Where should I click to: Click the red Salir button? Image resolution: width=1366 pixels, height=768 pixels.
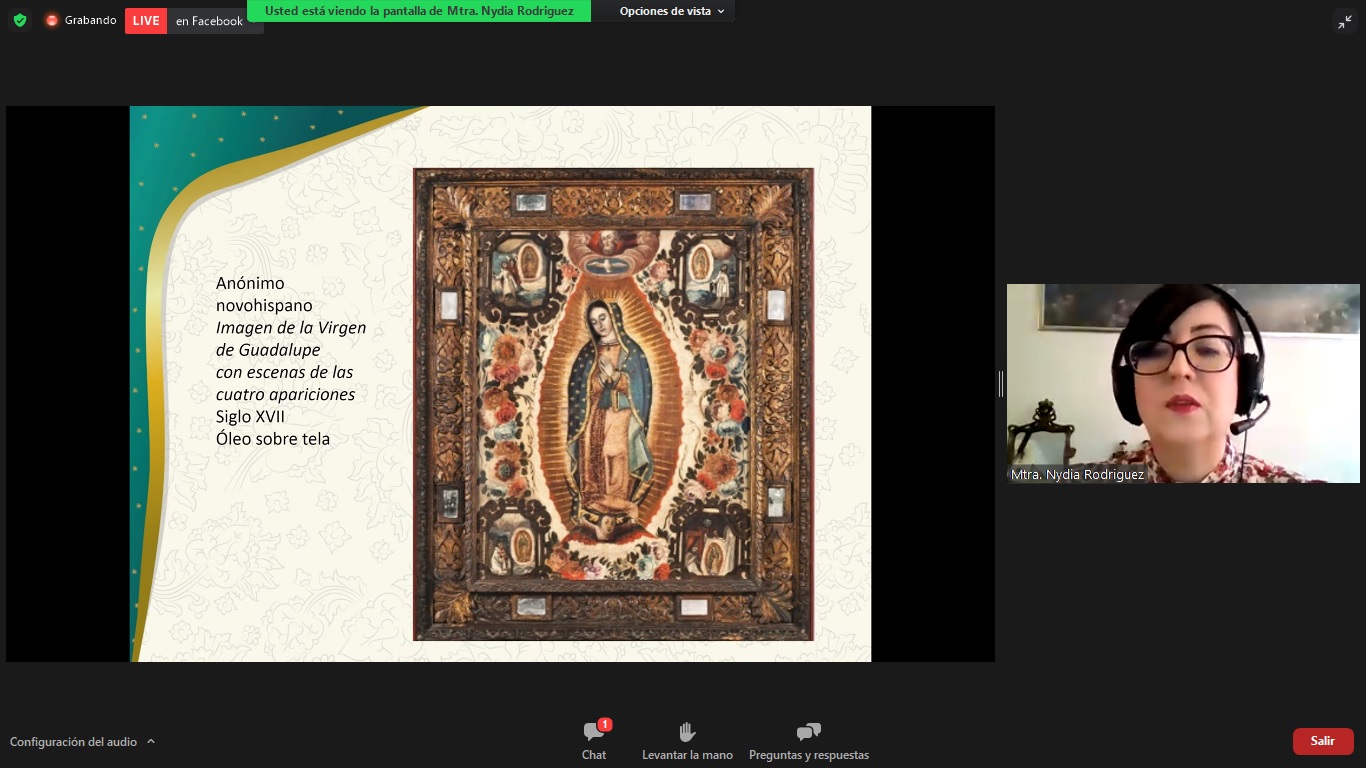point(1323,741)
